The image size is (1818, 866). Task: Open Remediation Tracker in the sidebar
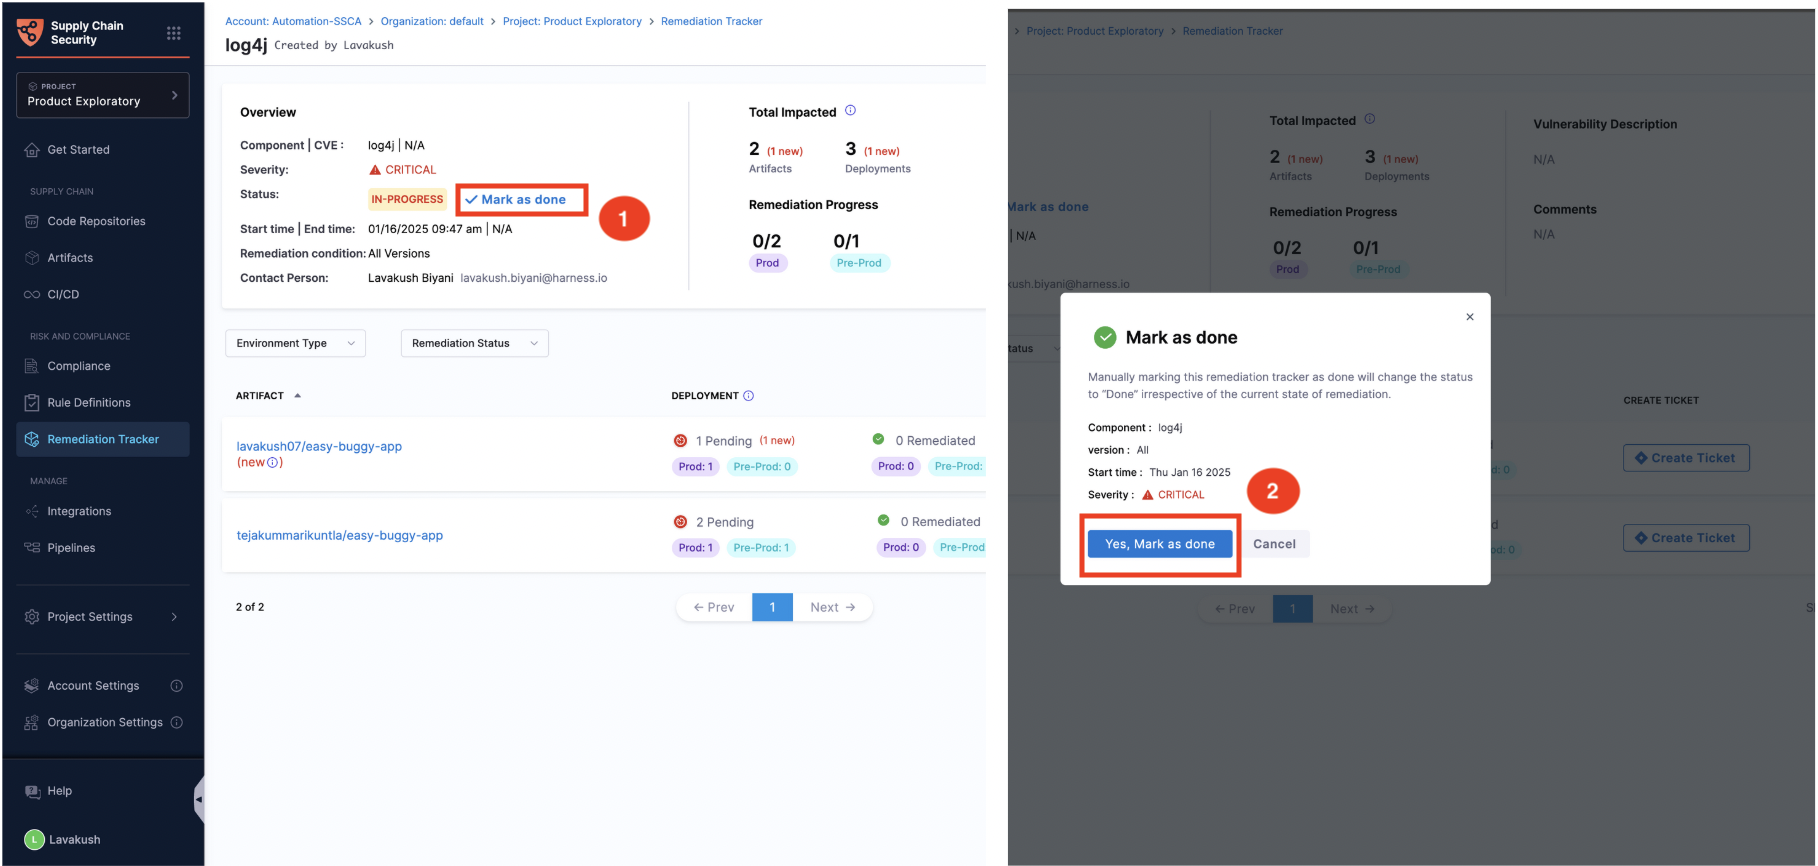(102, 439)
